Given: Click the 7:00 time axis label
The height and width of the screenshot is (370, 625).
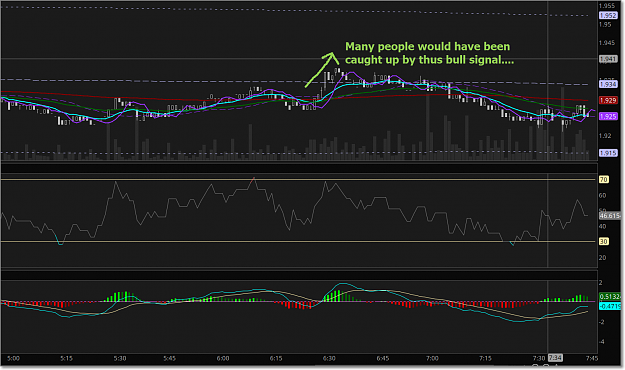Looking at the screenshot, I should pyautogui.click(x=432, y=358).
